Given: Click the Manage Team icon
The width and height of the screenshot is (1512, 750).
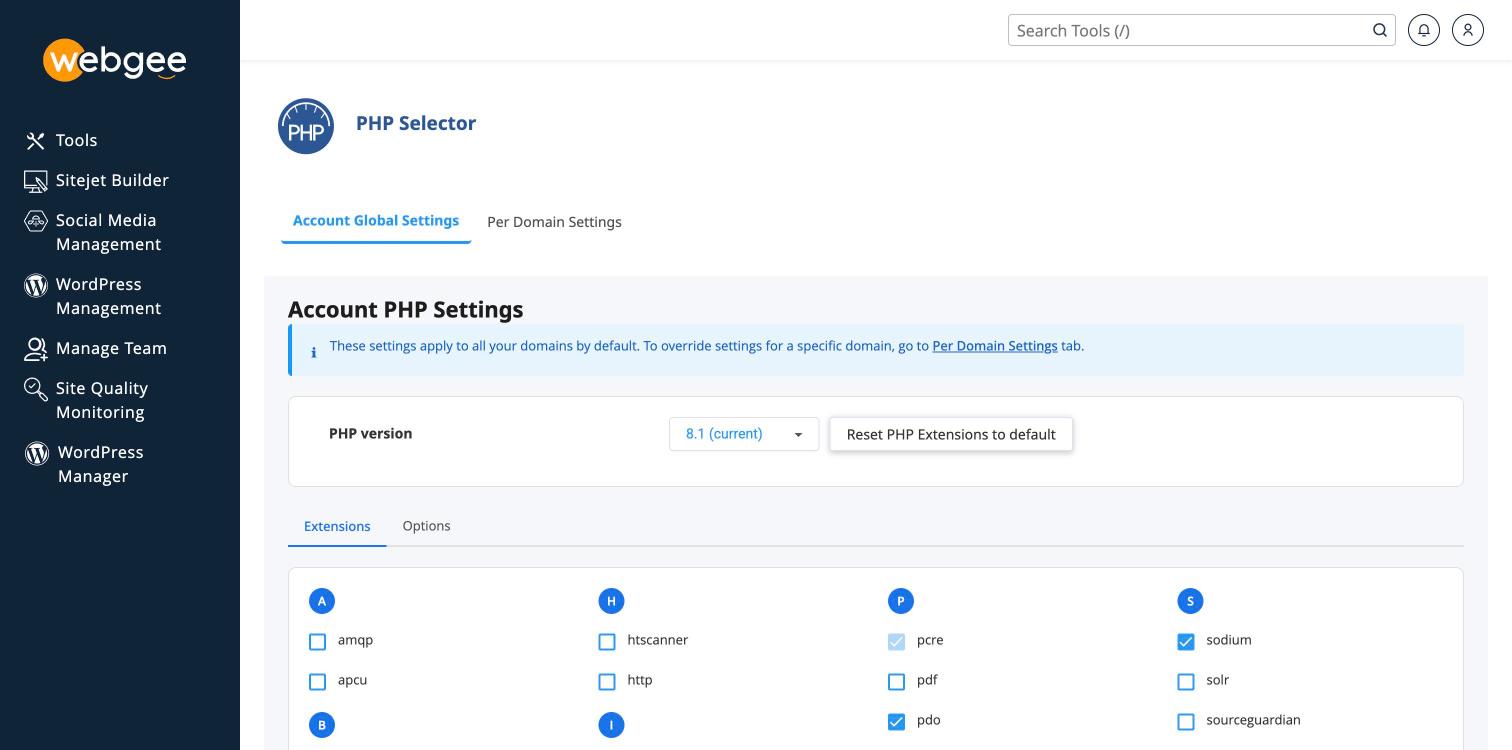Looking at the screenshot, I should tap(36, 349).
